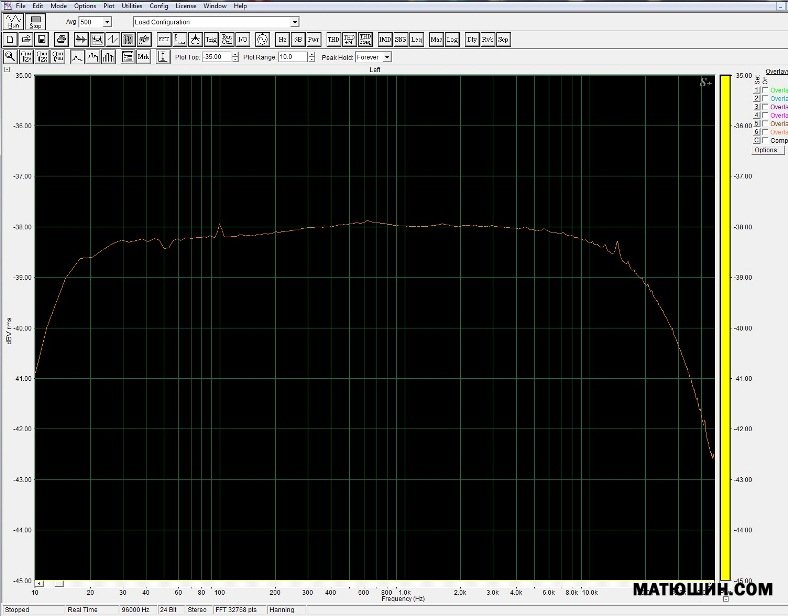Open the Utilities menu
The height and width of the screenshot is (616, 788).
[x=132, y=6]
